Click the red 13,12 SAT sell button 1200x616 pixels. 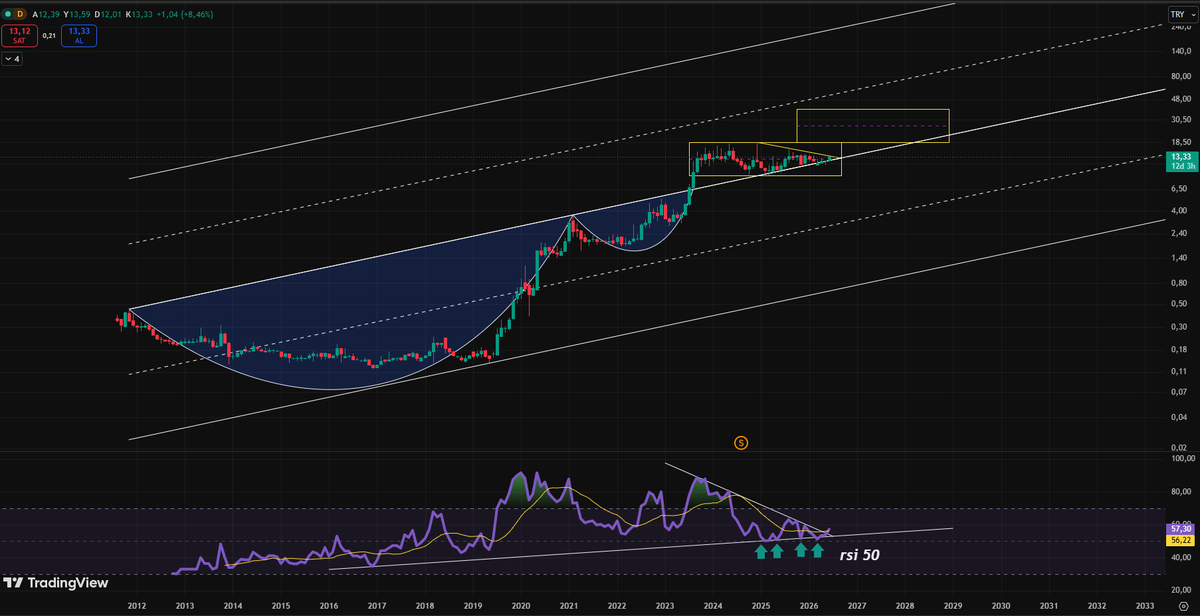tap(18, 36)
